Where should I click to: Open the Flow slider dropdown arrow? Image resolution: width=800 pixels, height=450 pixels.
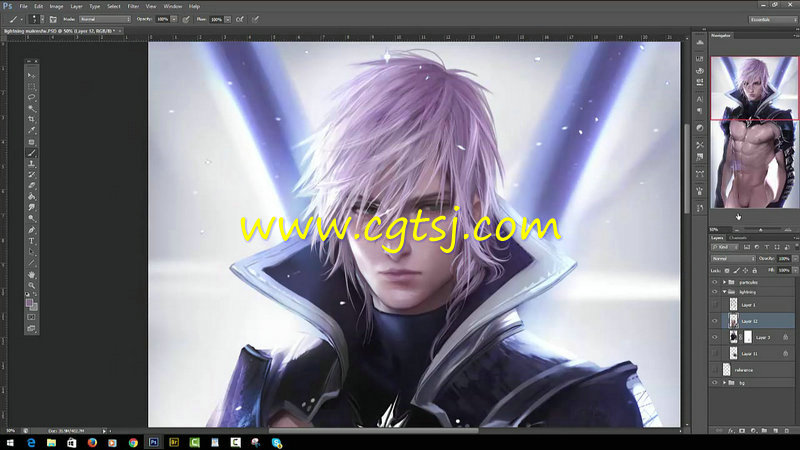click(x=228, y=19)
